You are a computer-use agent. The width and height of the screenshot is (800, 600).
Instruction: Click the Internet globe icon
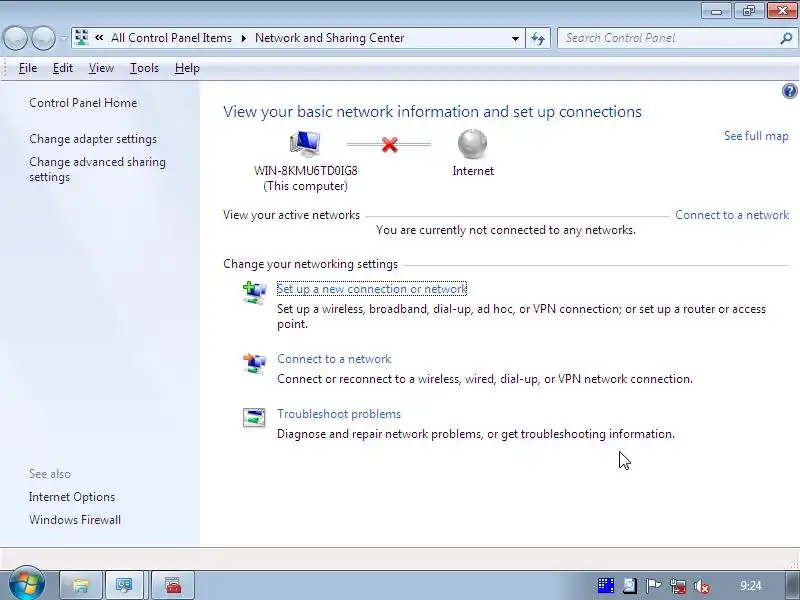(472, 144)
